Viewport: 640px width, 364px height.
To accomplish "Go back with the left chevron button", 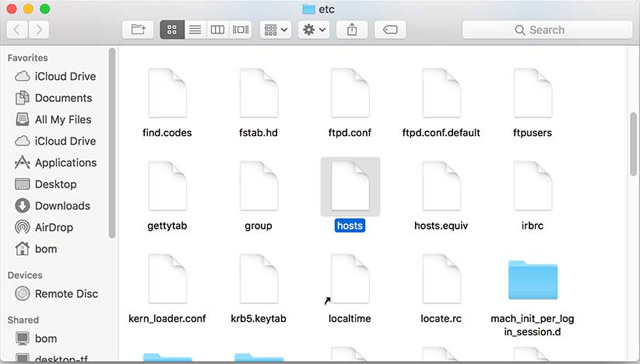I will 17,30.
